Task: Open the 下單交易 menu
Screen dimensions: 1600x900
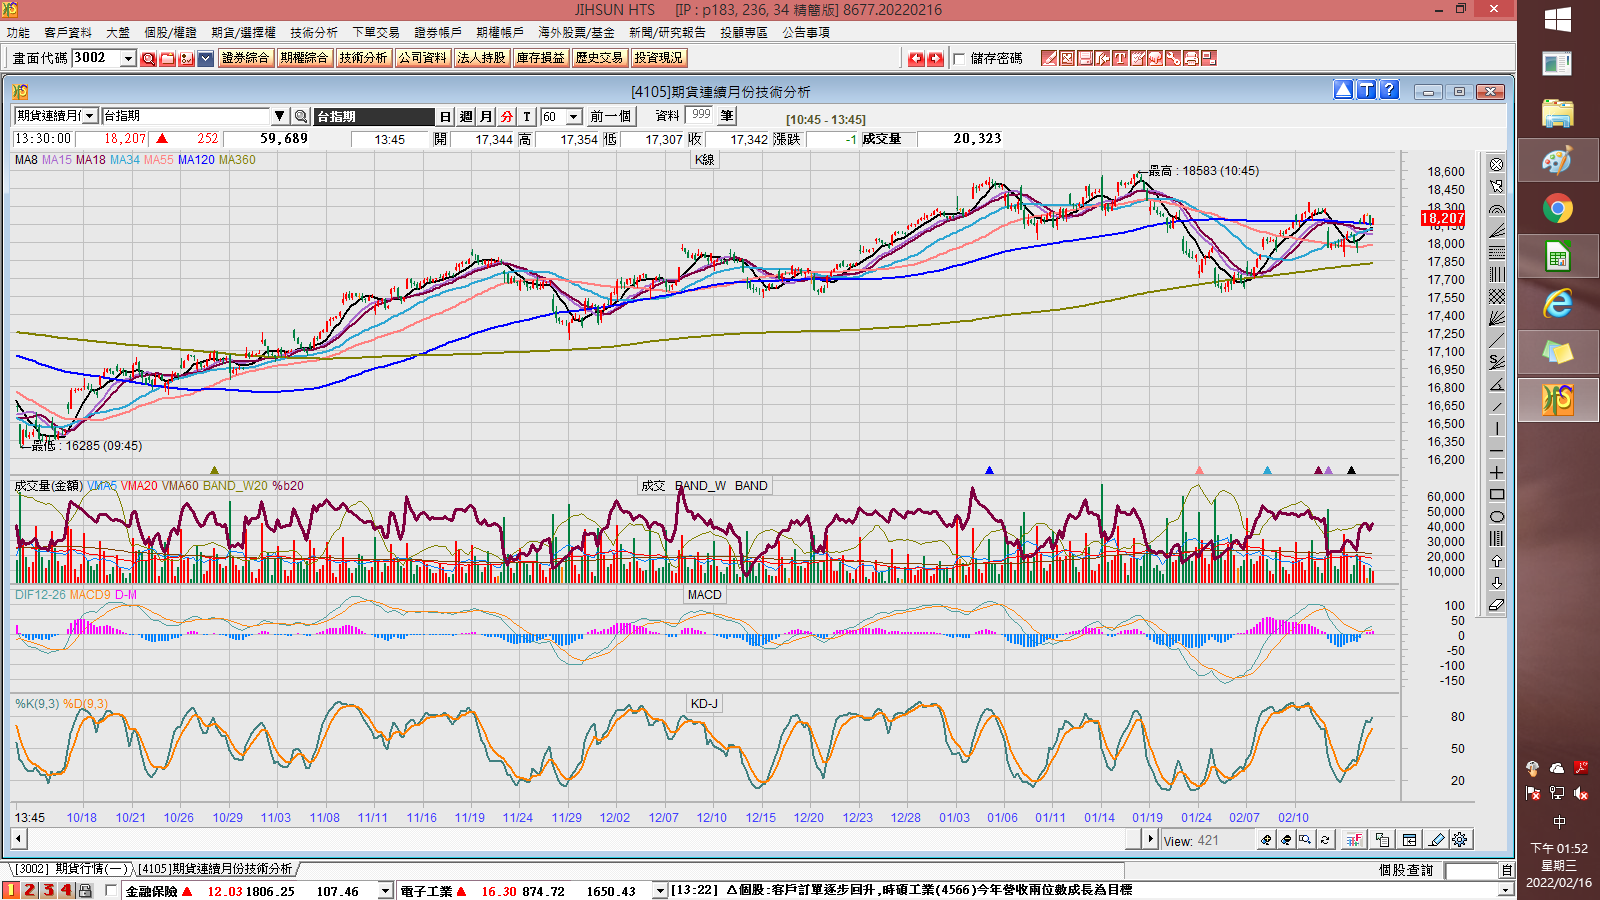Action: pyautogui.click(x=376, y=33)
